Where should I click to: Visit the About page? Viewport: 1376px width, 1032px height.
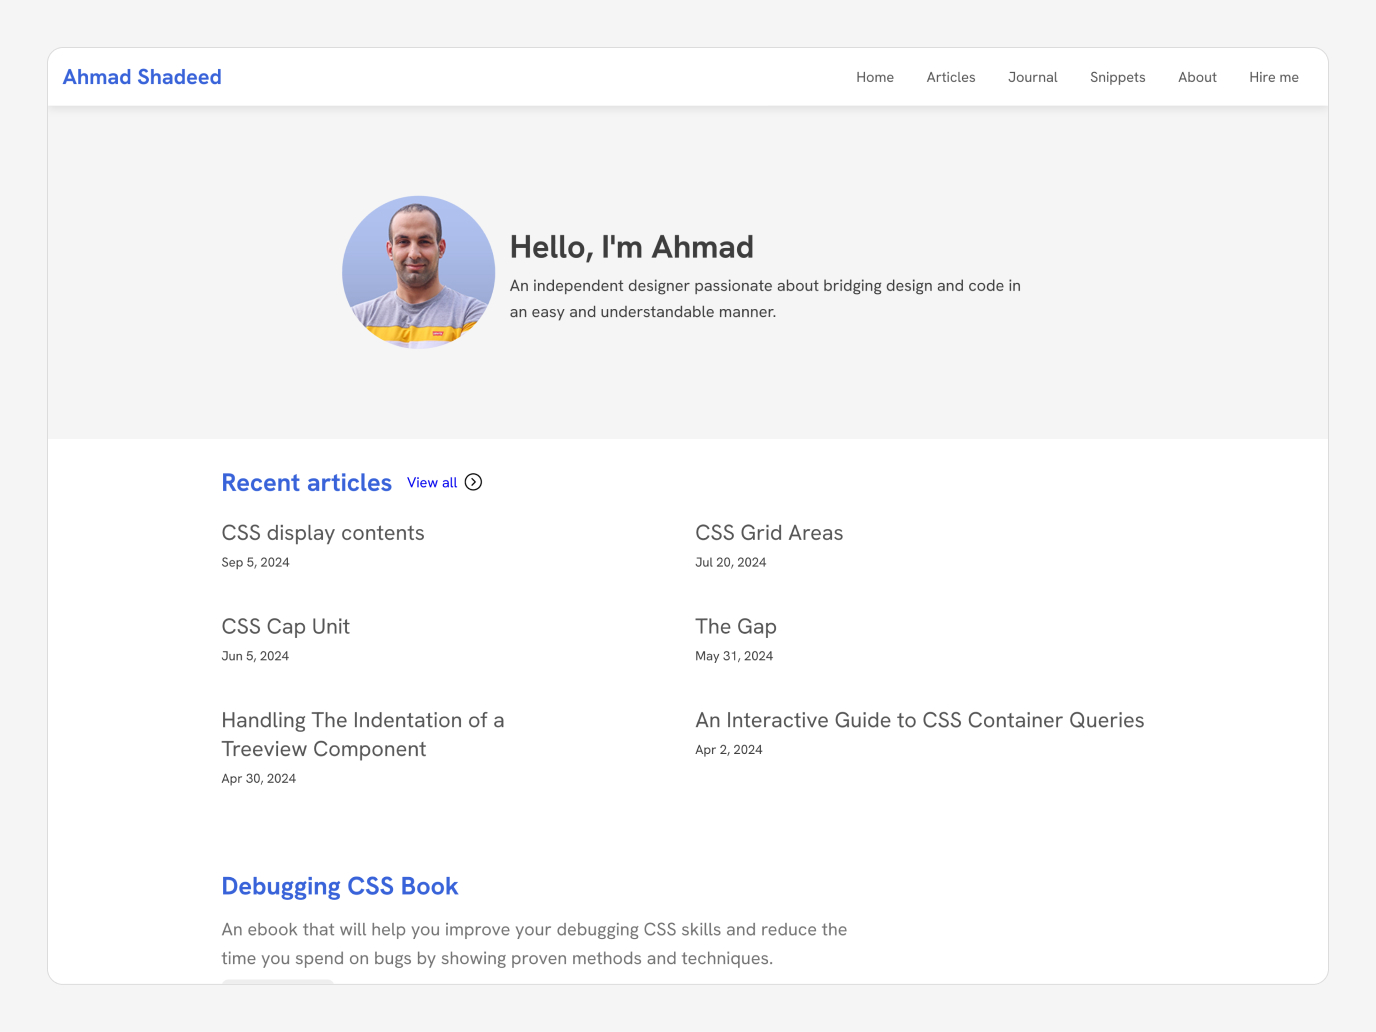pyautogui.click(x=1197, y=77)
